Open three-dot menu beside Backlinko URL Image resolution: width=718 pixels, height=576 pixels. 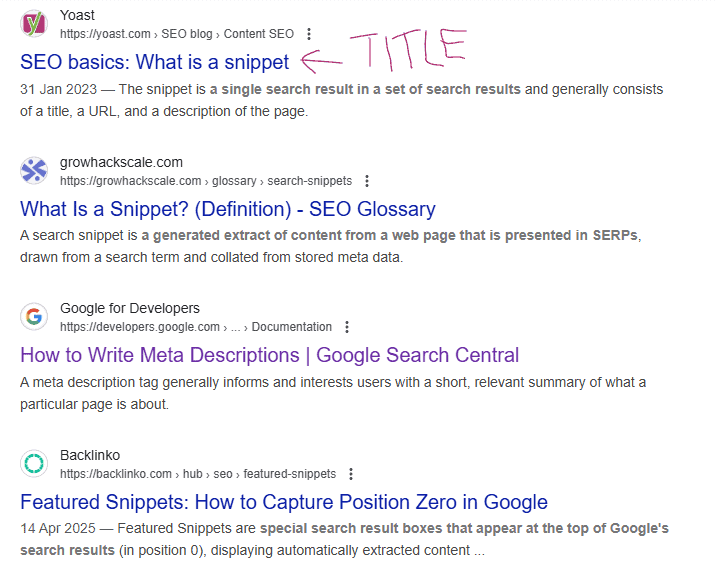point(351,474)
